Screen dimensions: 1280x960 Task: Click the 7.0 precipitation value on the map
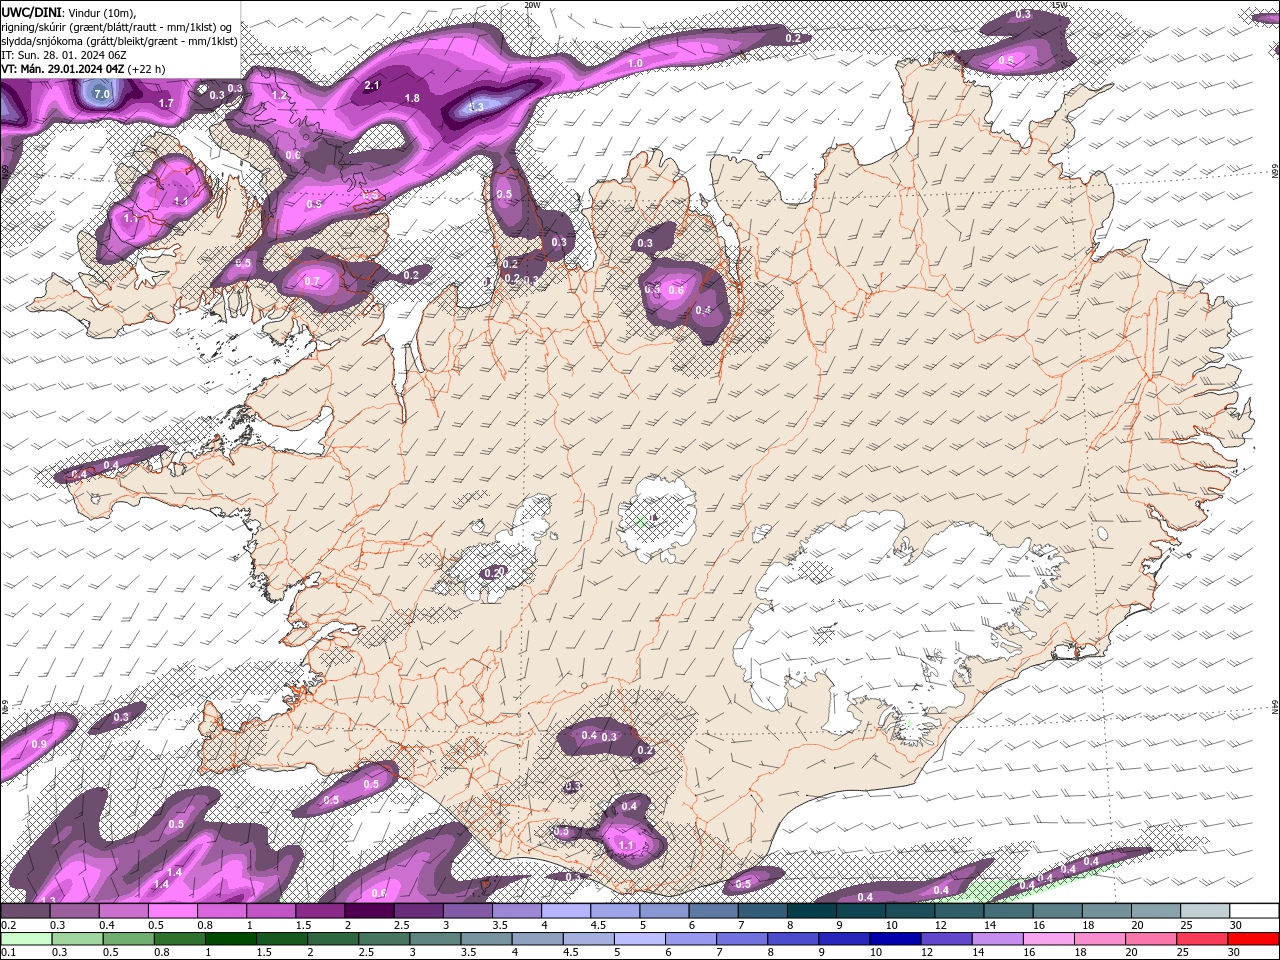tap(101, 94)
